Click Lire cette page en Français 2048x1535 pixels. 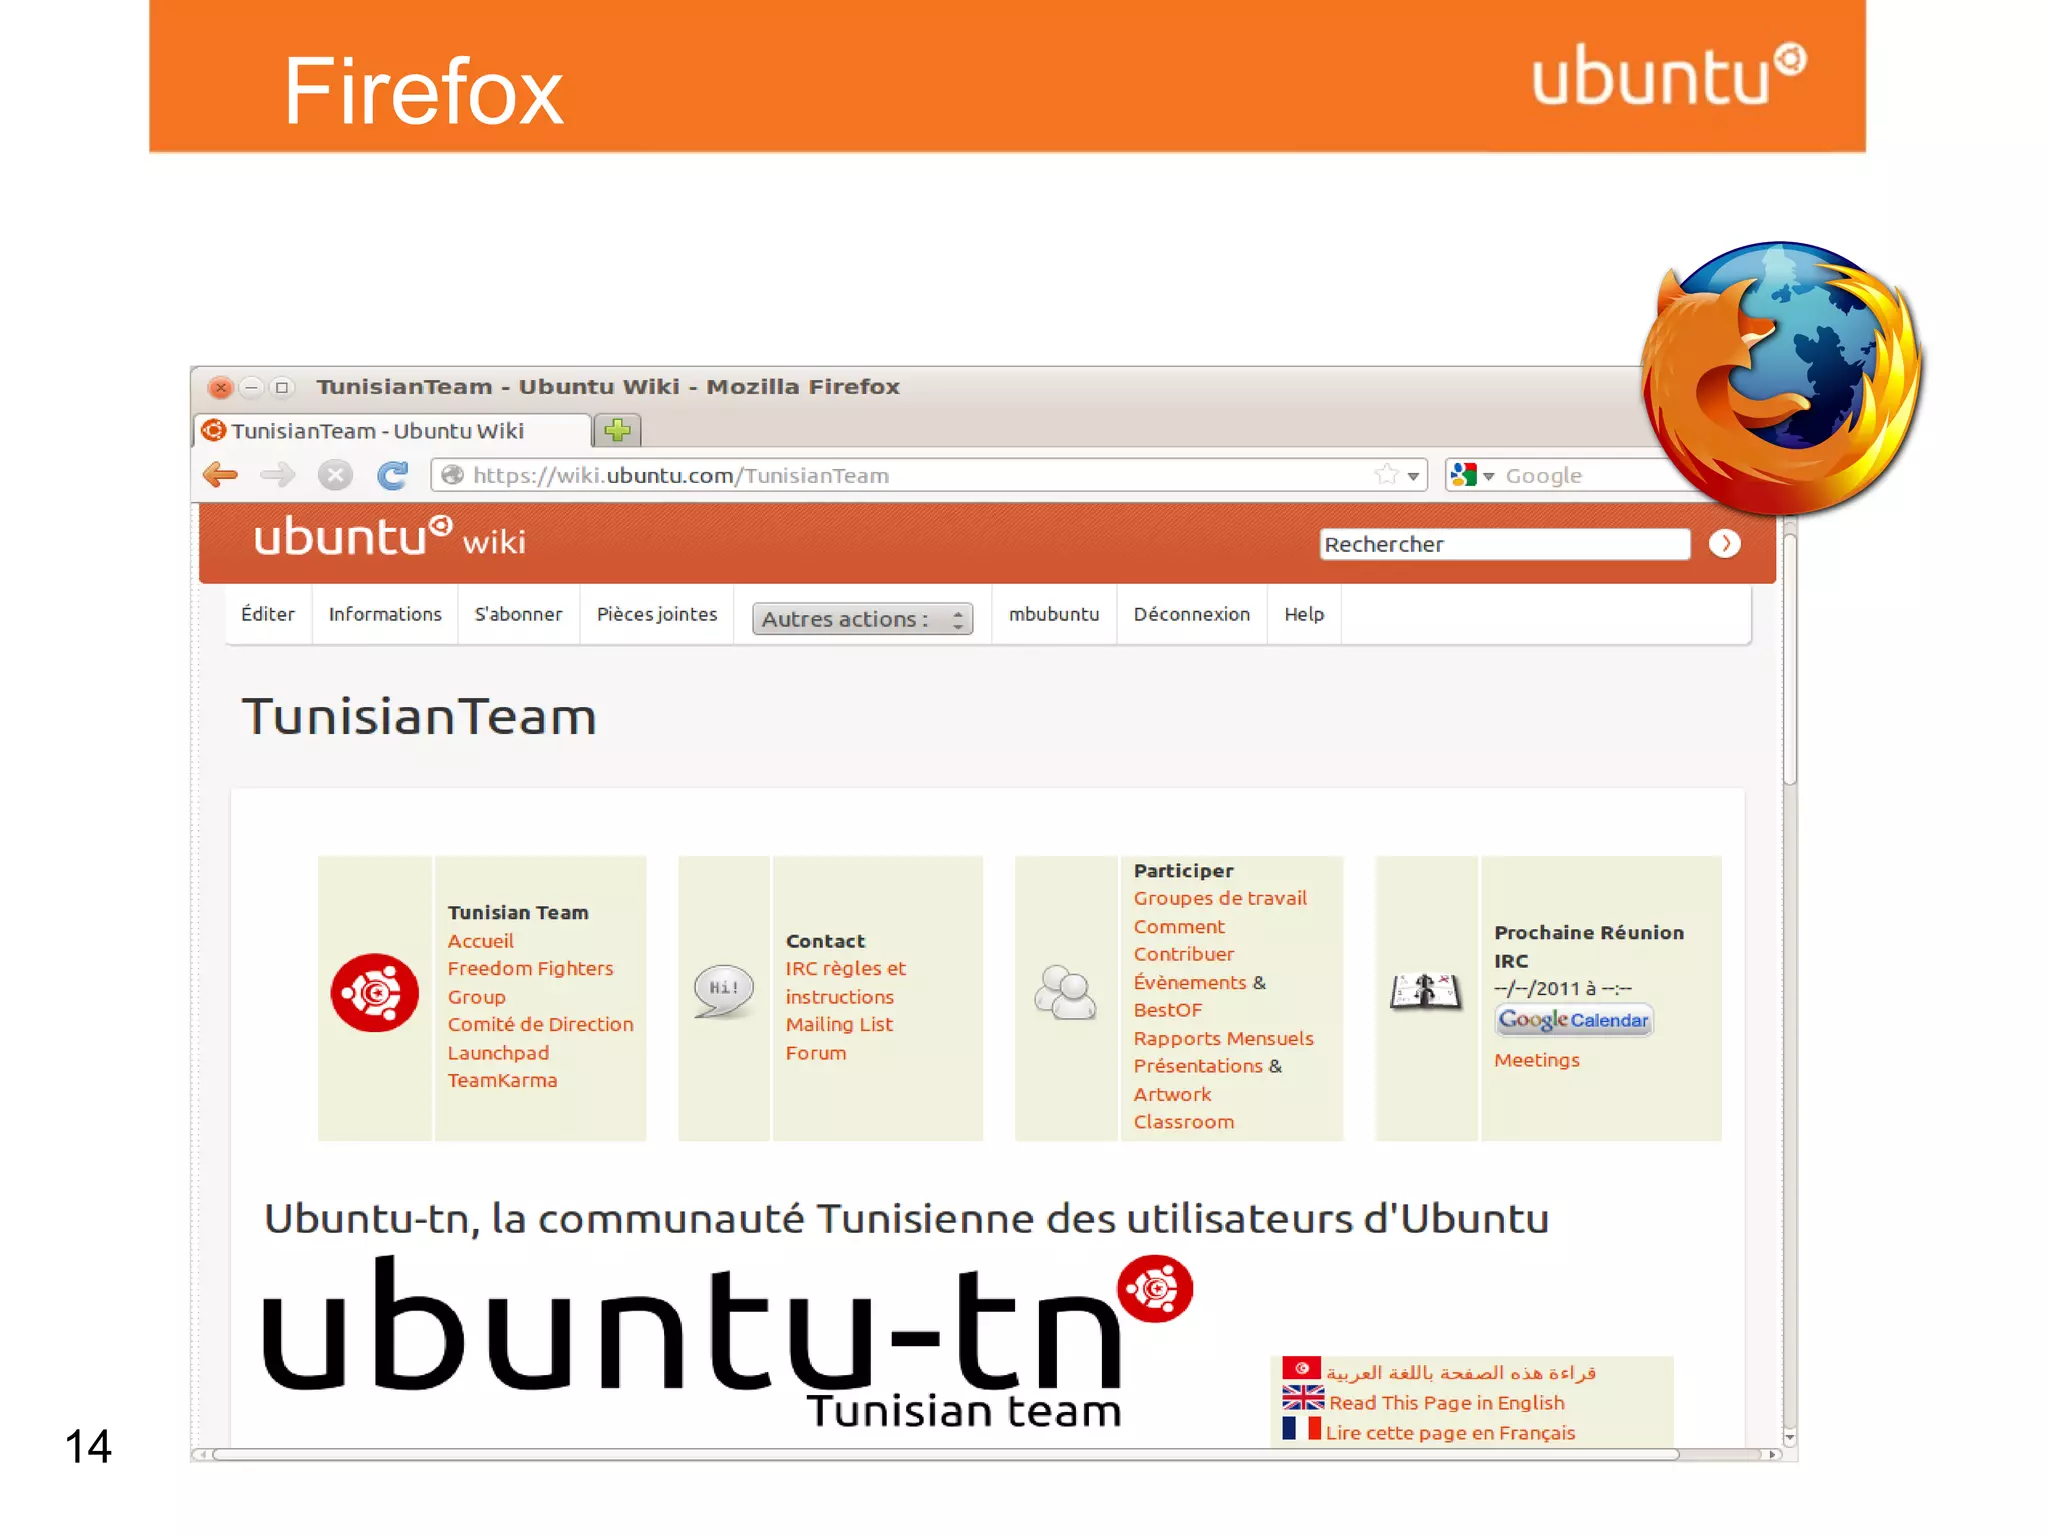1450,1432
